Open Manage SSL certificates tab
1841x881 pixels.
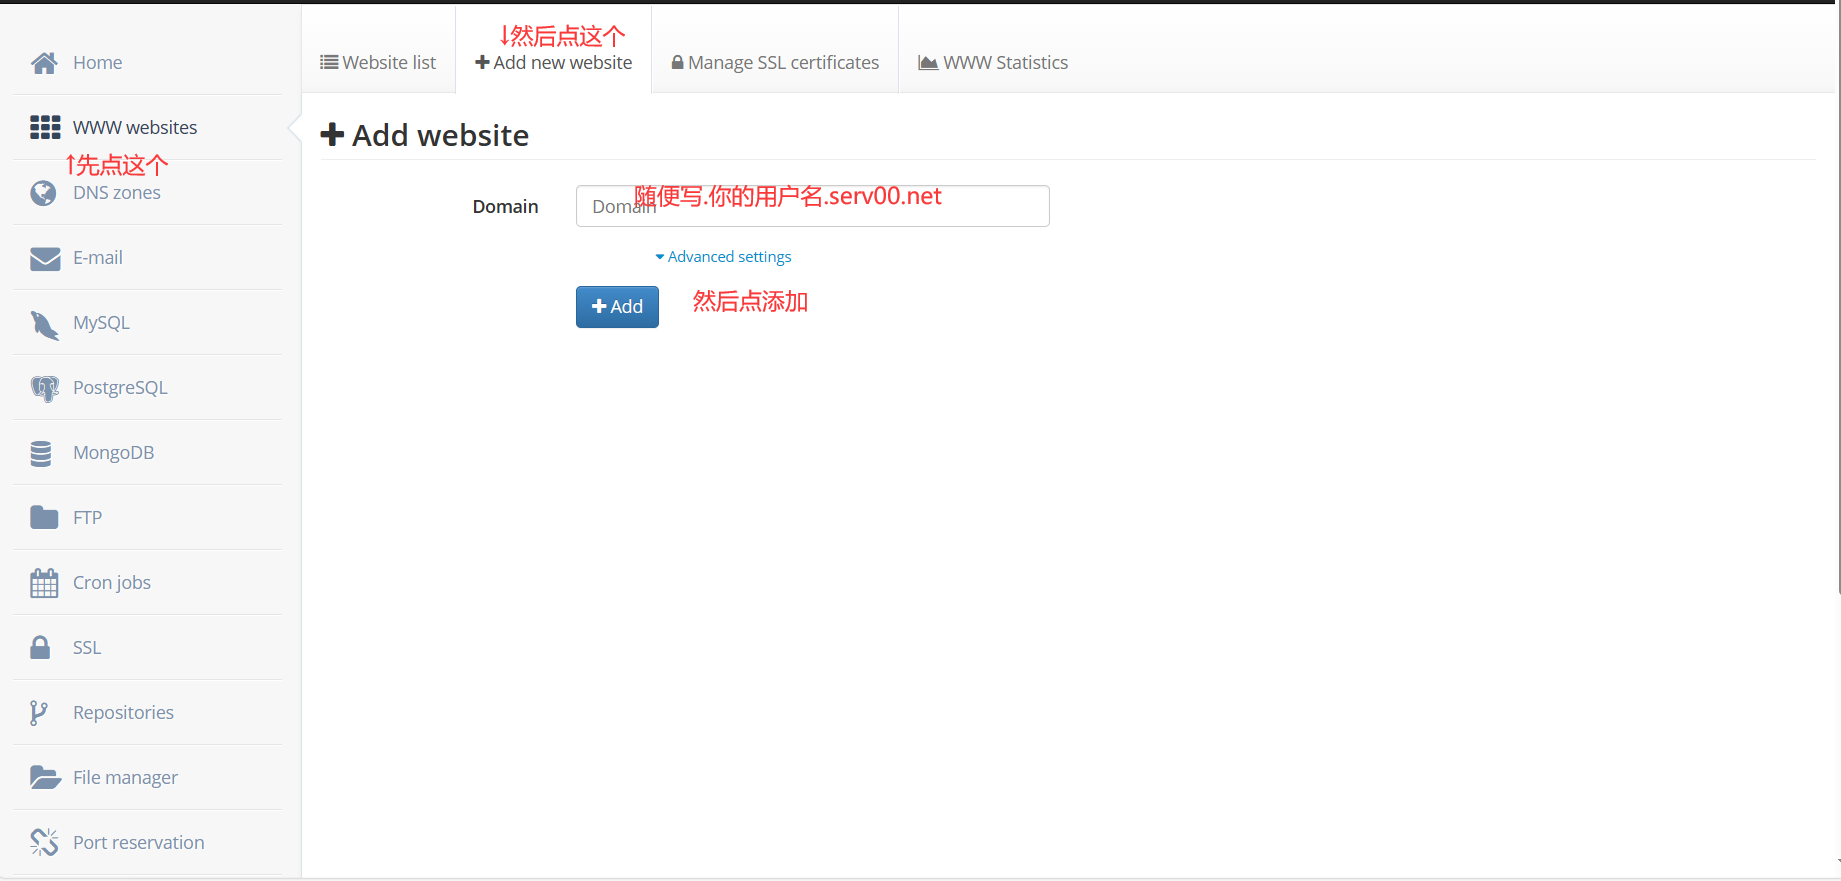[x=775, y=62]
